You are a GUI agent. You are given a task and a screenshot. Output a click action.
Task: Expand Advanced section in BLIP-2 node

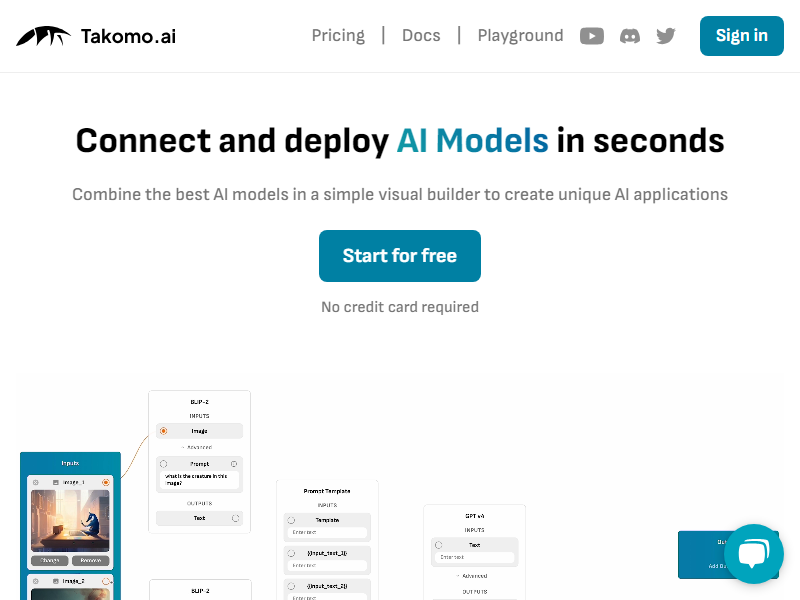click(x=197, y=447)
